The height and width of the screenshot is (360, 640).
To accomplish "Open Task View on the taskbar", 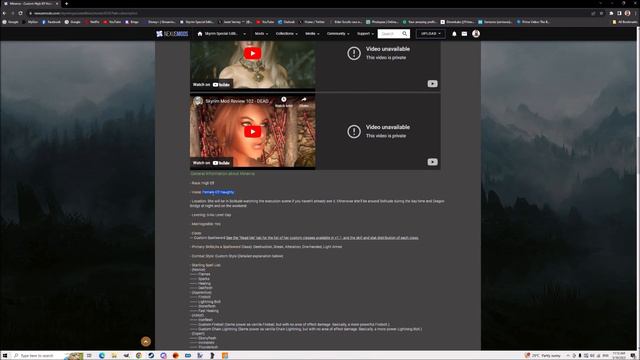I will [x=89, y=356].
